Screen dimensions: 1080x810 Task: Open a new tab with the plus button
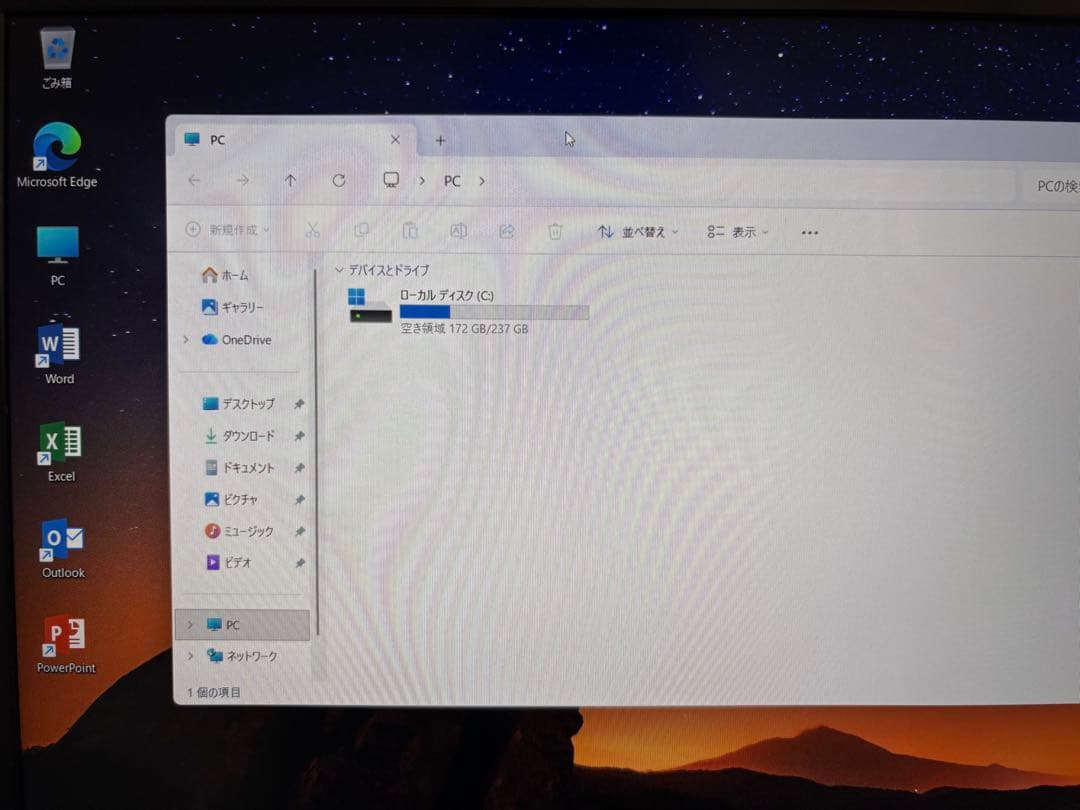pos(440,141)
